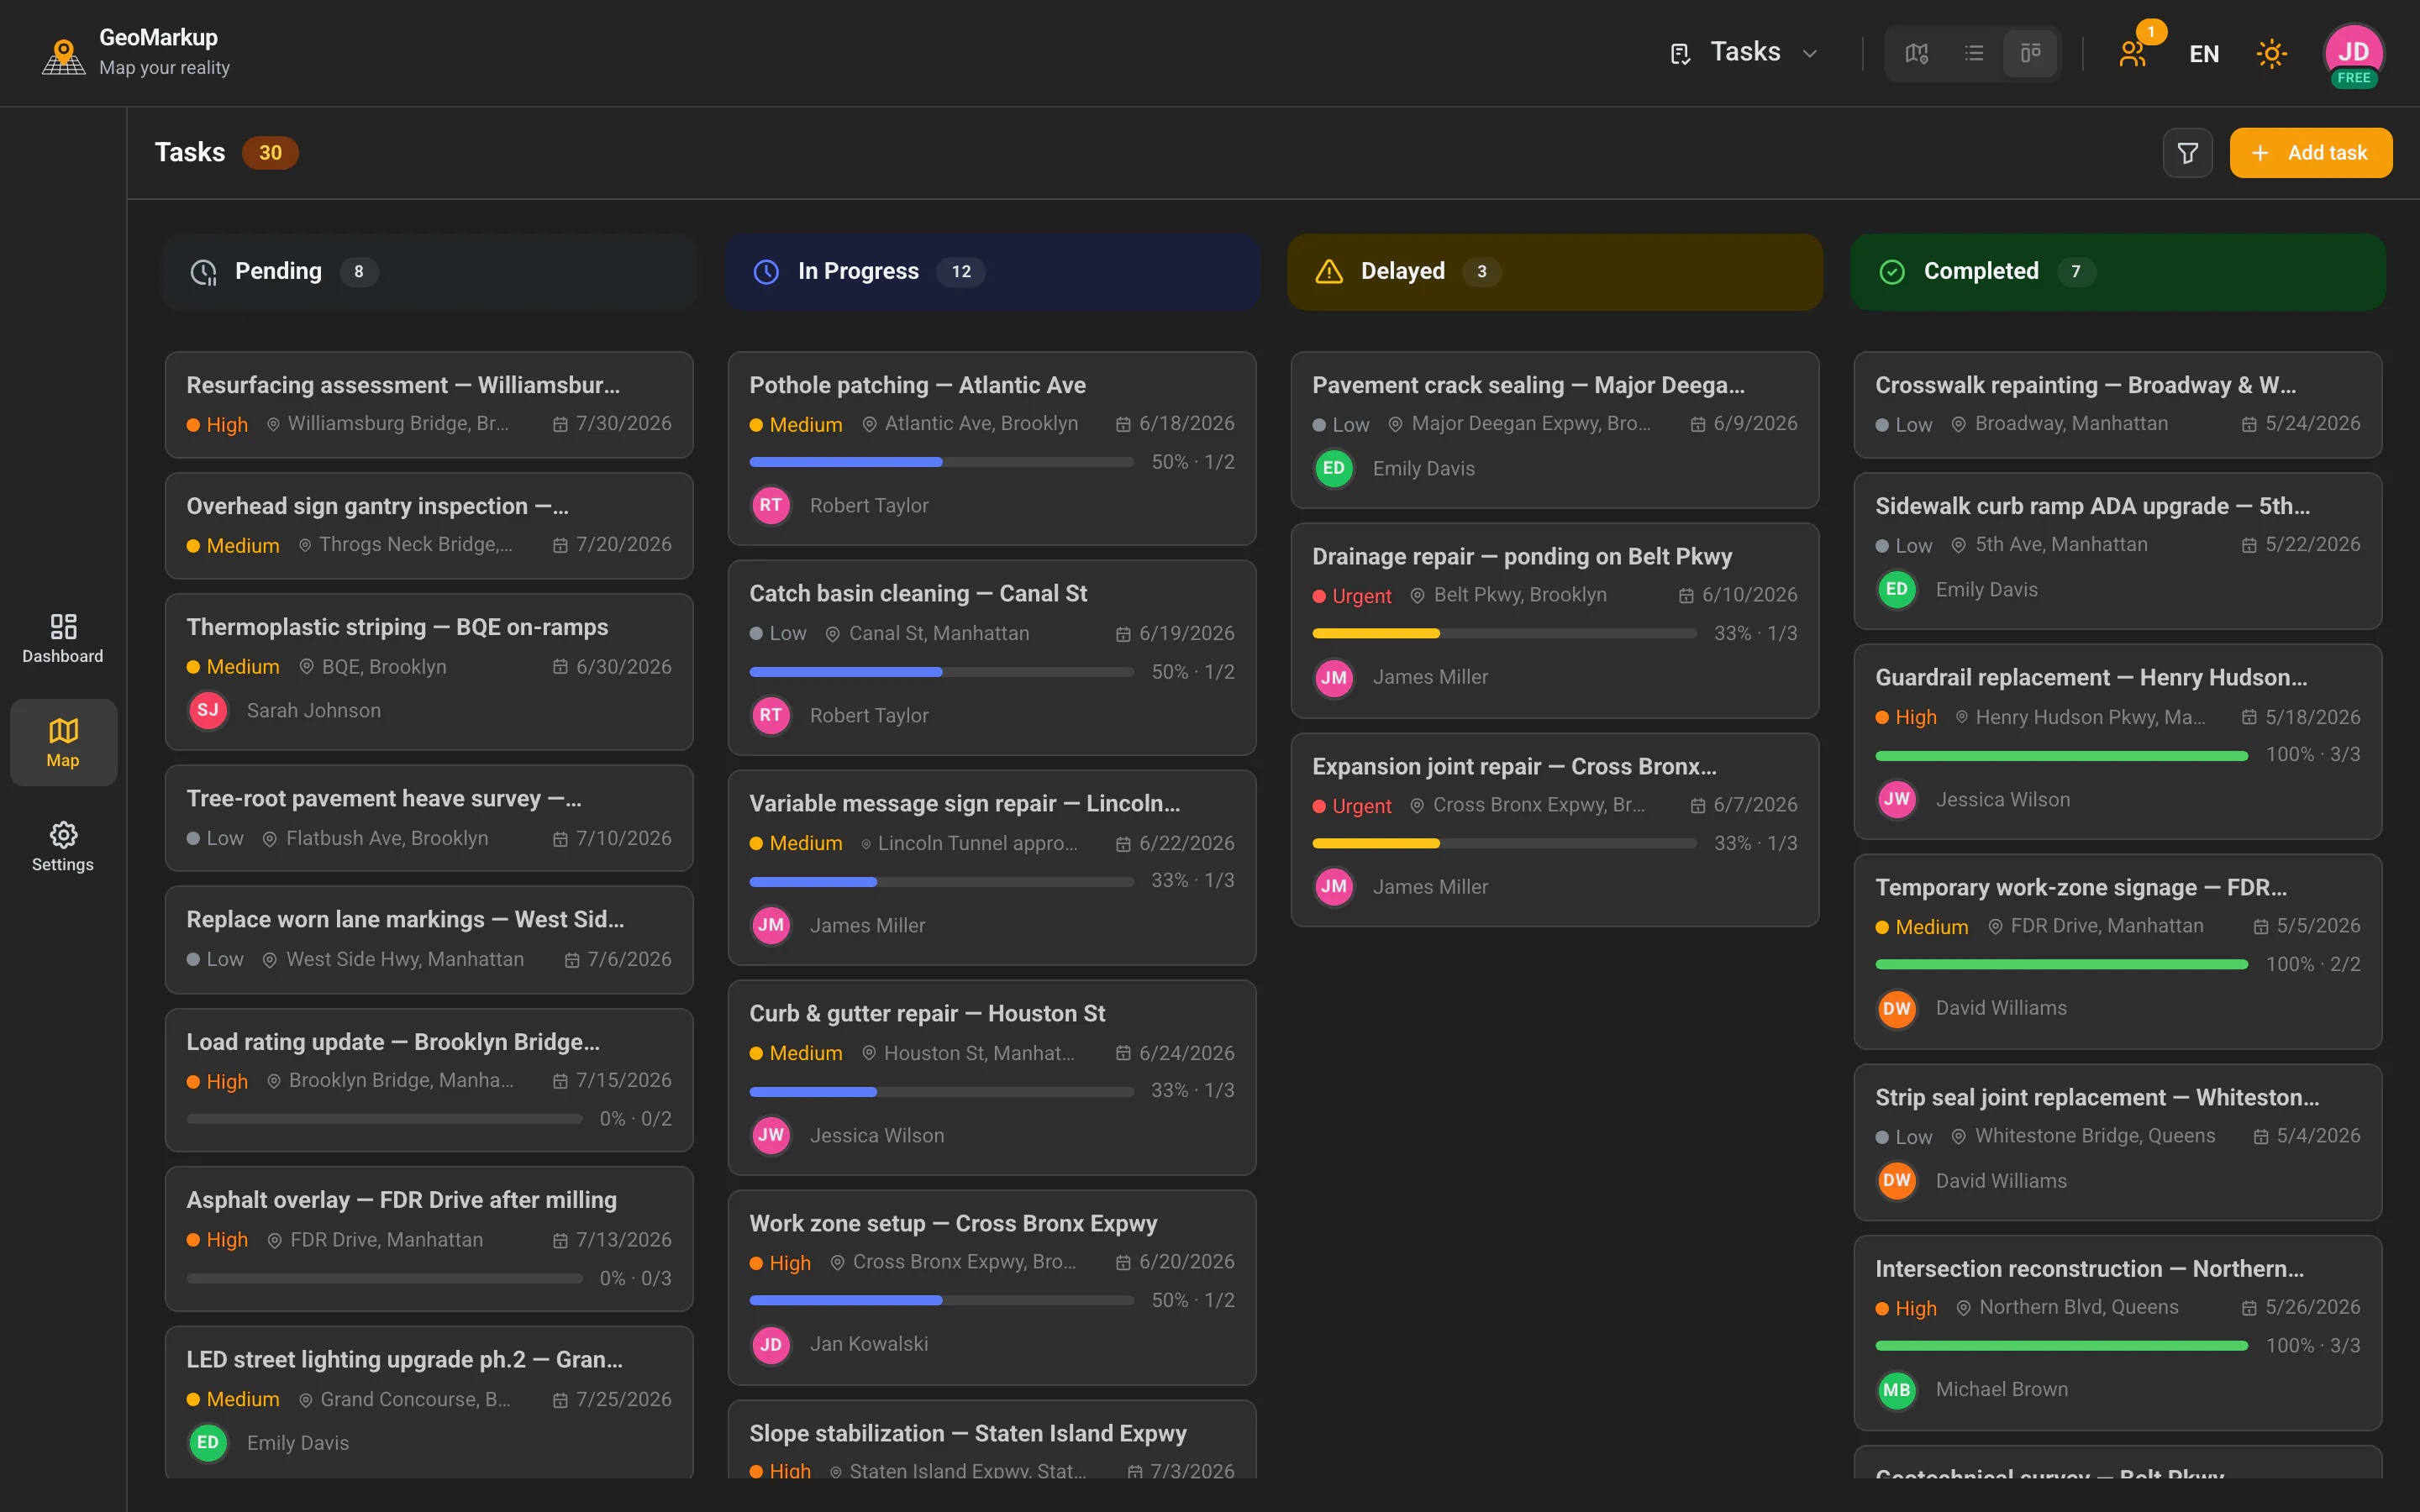This screenshot has width=2420, height=1512.
Task: Click the Tasks count badge 30
Action: pyautogui.click(x=270, y=153)
